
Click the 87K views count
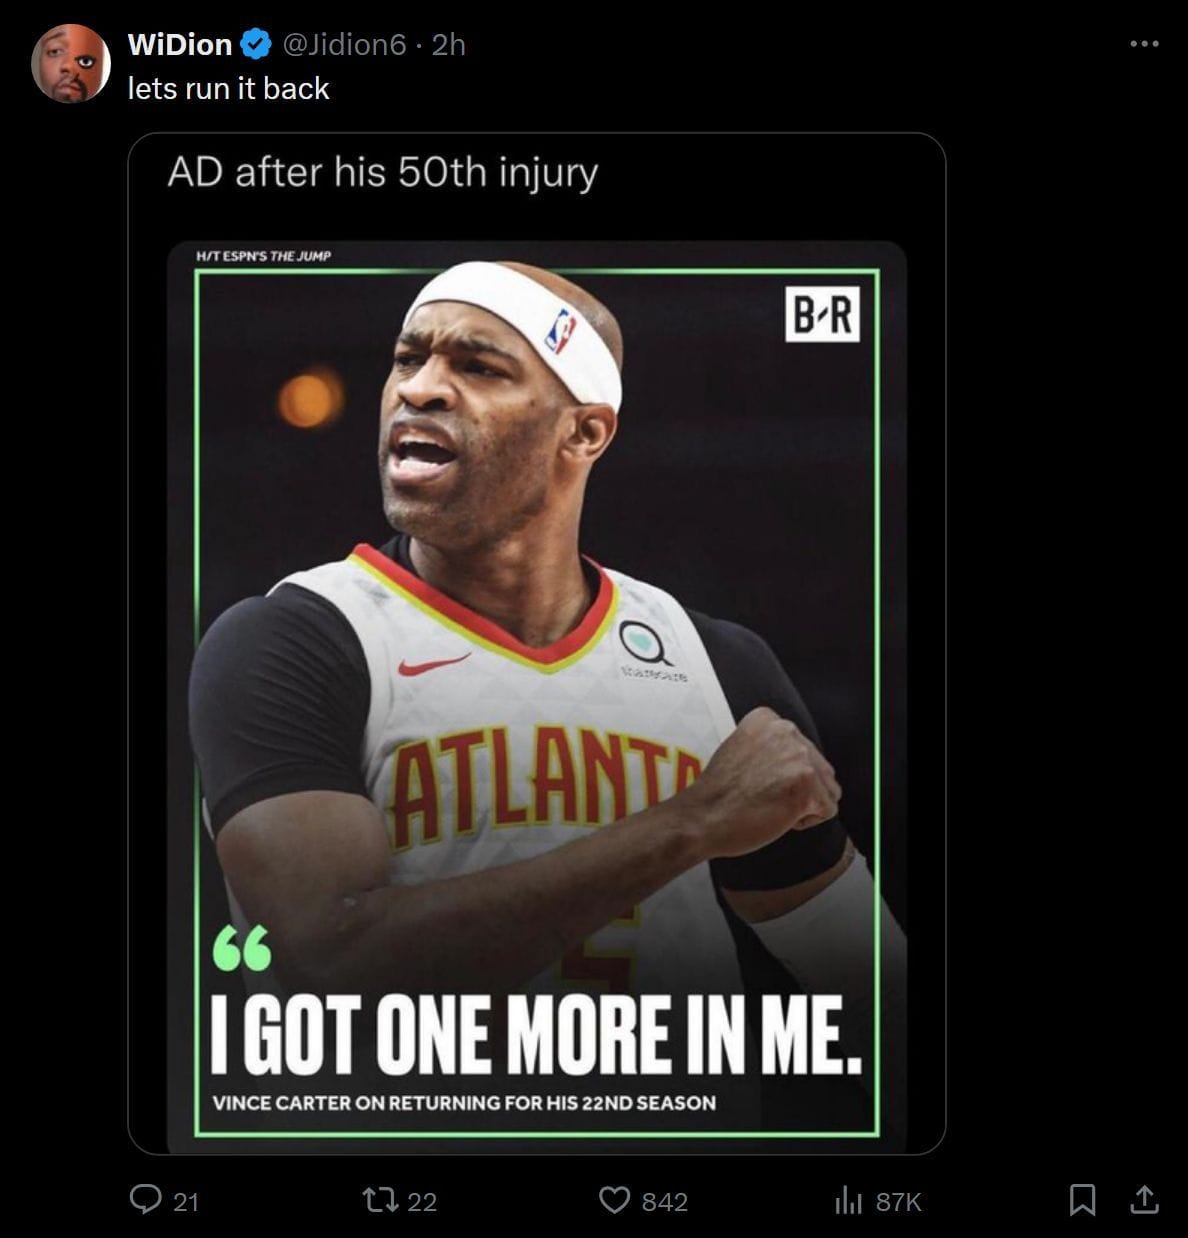click(898, 1201)
